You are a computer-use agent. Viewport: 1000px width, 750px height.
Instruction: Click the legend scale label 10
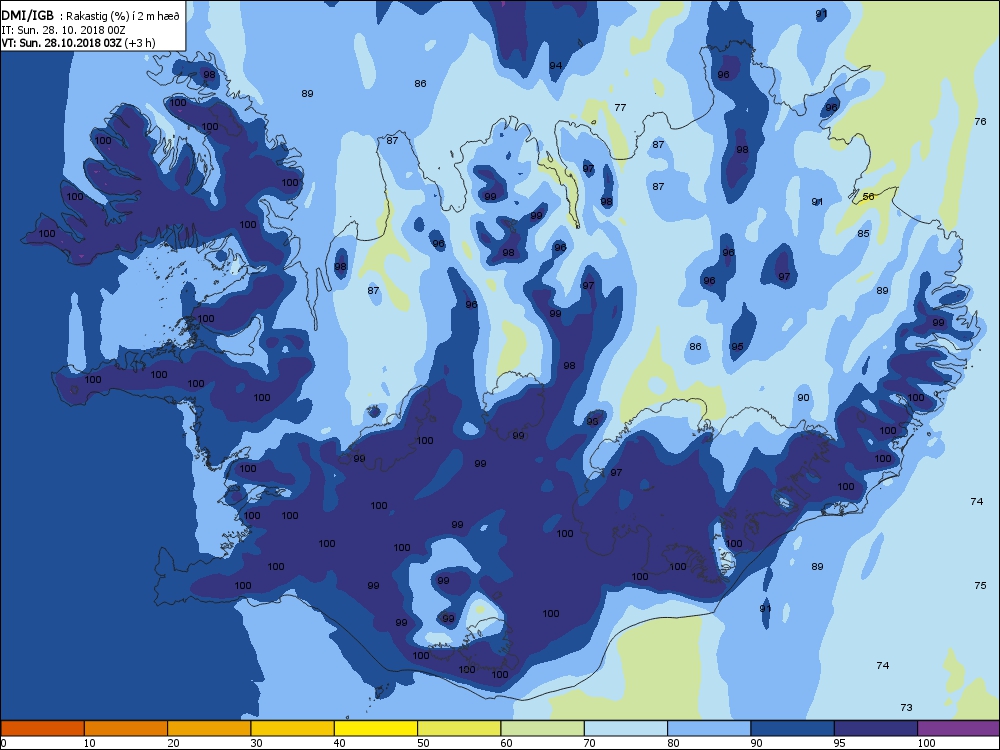89,743
